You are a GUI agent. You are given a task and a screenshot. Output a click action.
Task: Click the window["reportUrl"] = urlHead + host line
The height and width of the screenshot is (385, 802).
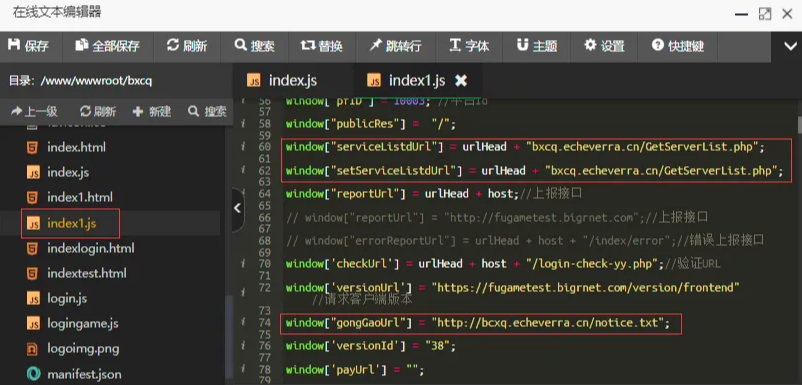tap(434, 194)
